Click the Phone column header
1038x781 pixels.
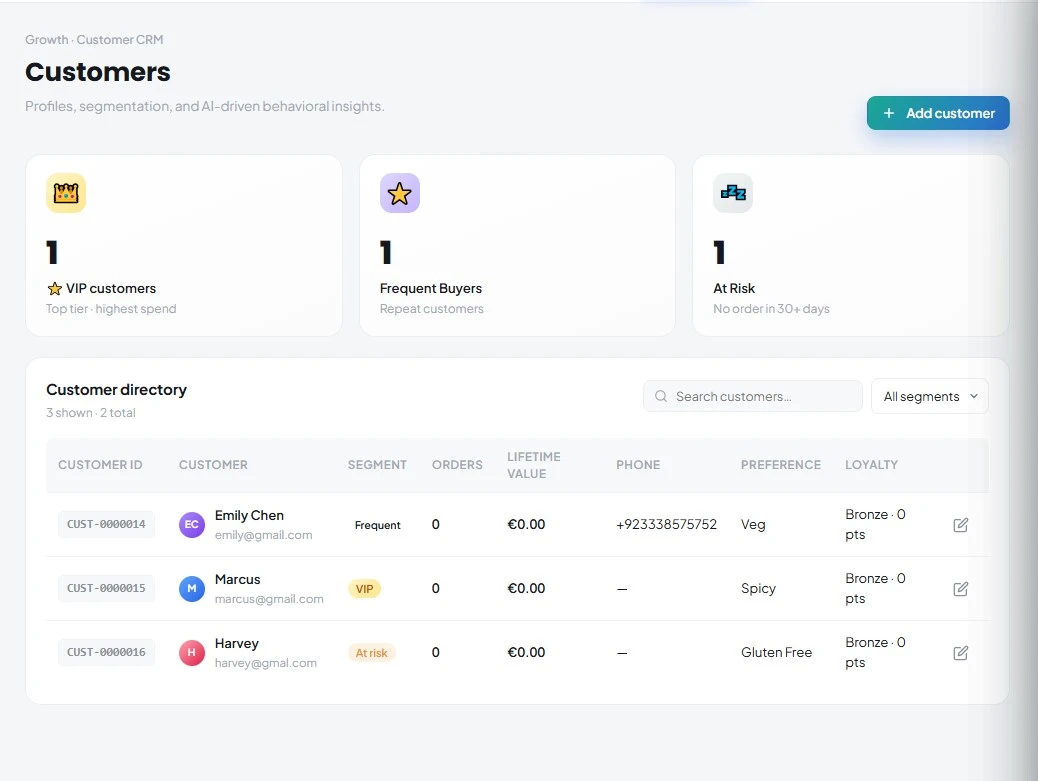tap(638, 465)
